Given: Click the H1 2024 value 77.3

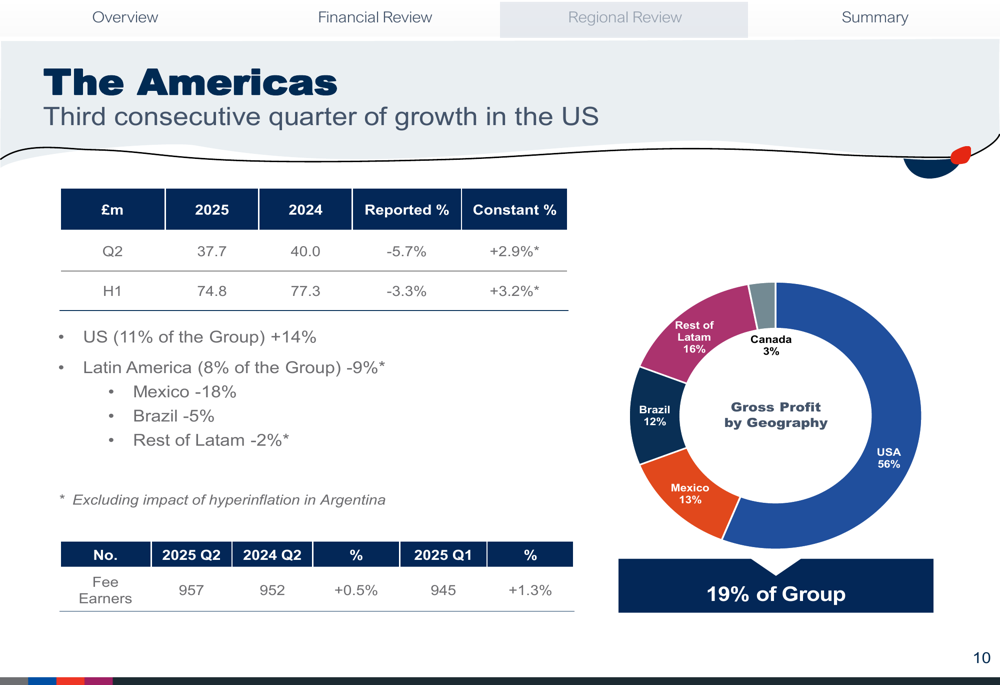Looking at the screenshot, I should (x=305, y=292).
